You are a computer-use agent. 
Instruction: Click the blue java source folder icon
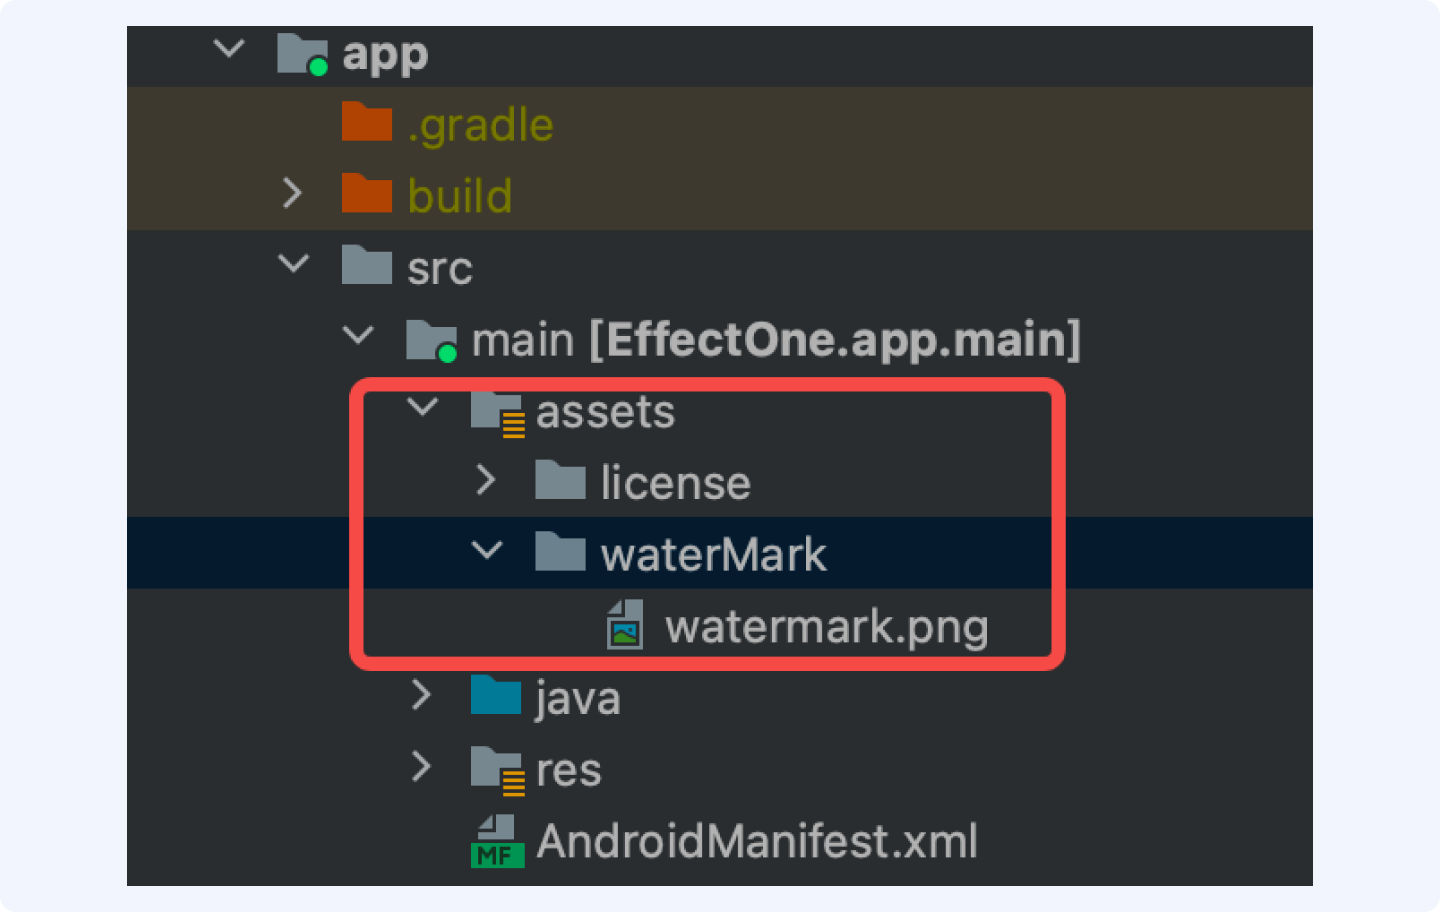point(495,695)
